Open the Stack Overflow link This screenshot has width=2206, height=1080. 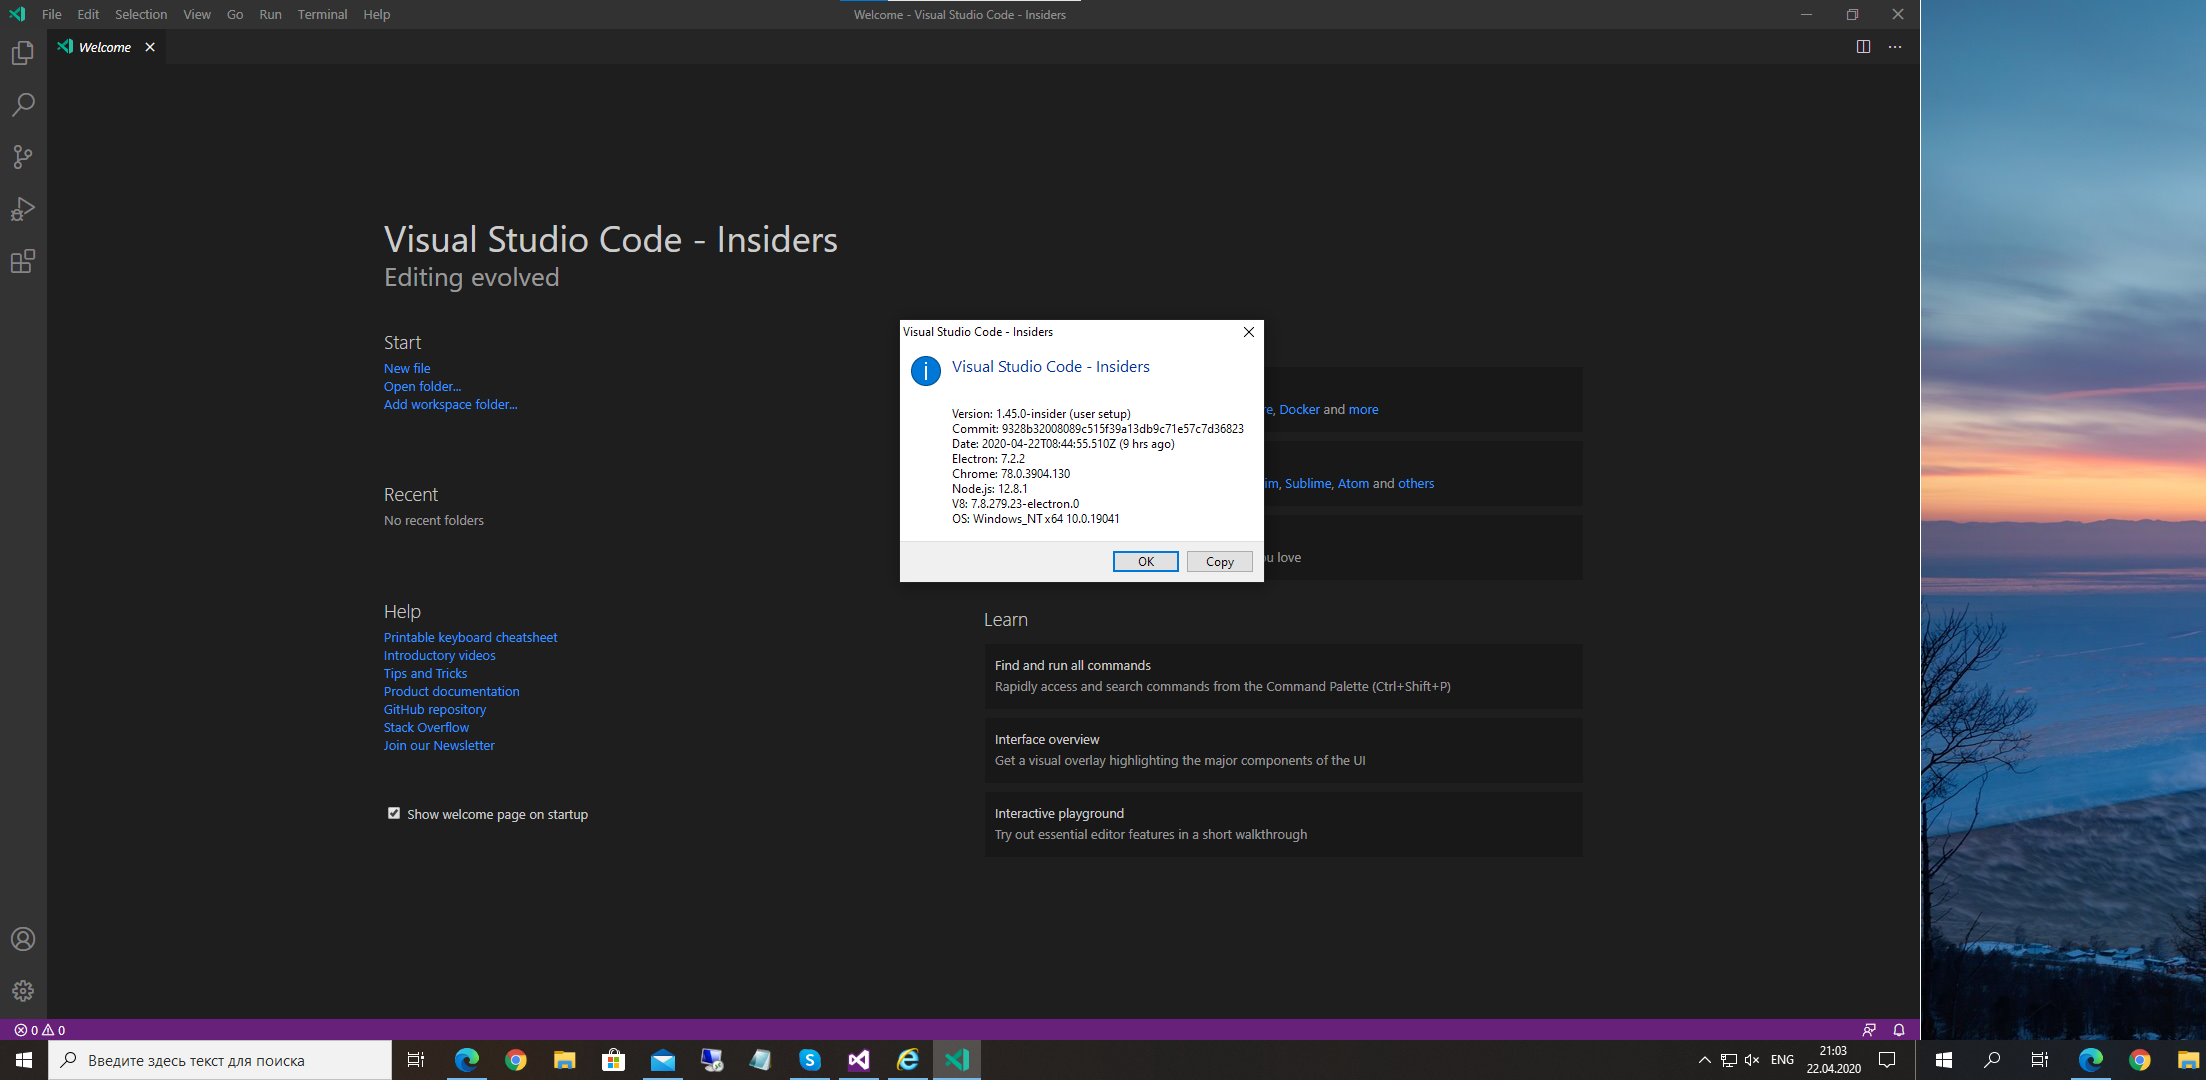point(426,727)
